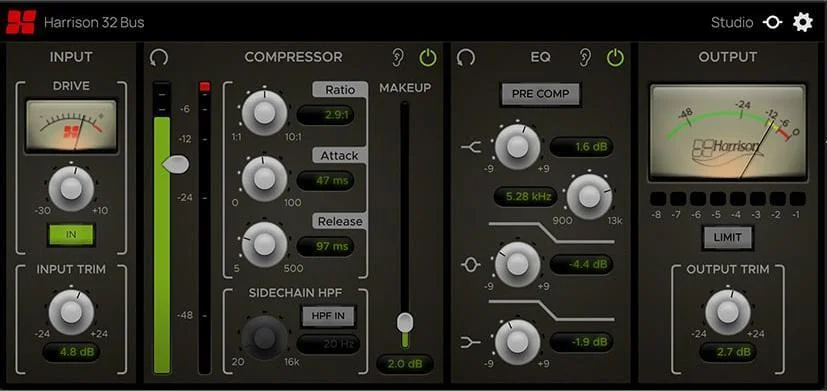Viewport: 827px width, 391px height.
Task: Toggle the Drive IN button
Action: click(71, 235)
